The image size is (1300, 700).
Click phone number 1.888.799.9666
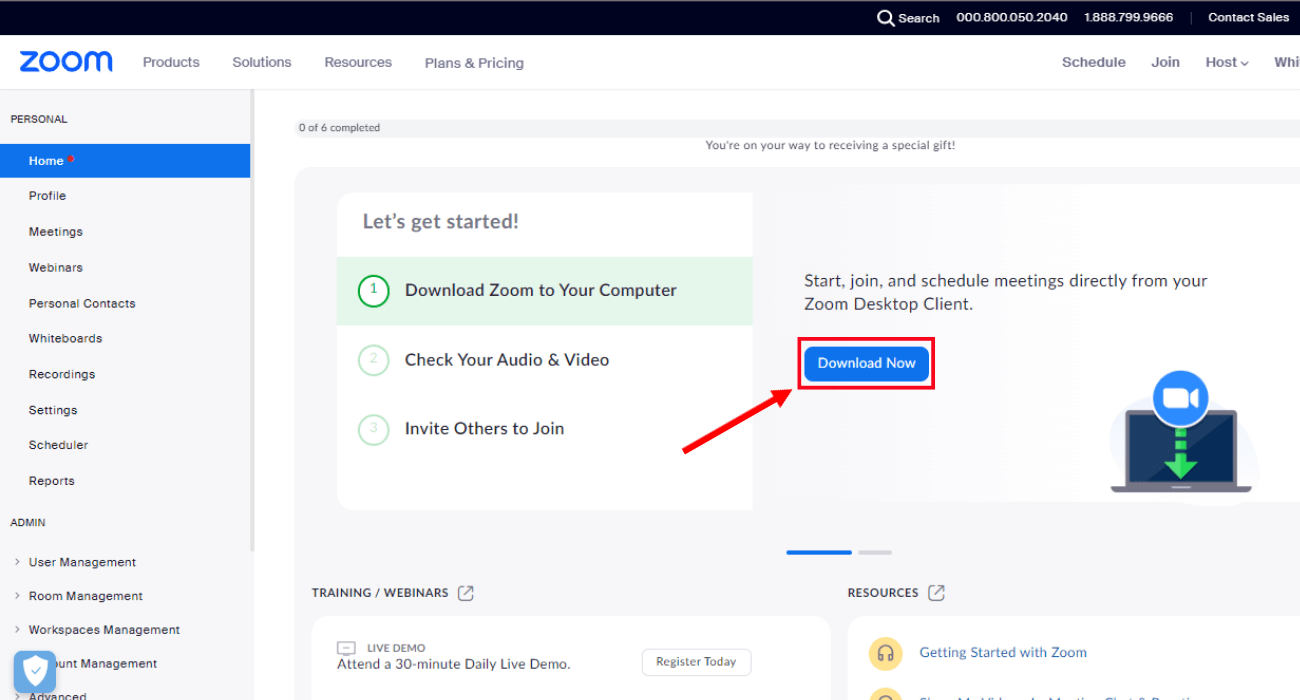click(1129, 18)
